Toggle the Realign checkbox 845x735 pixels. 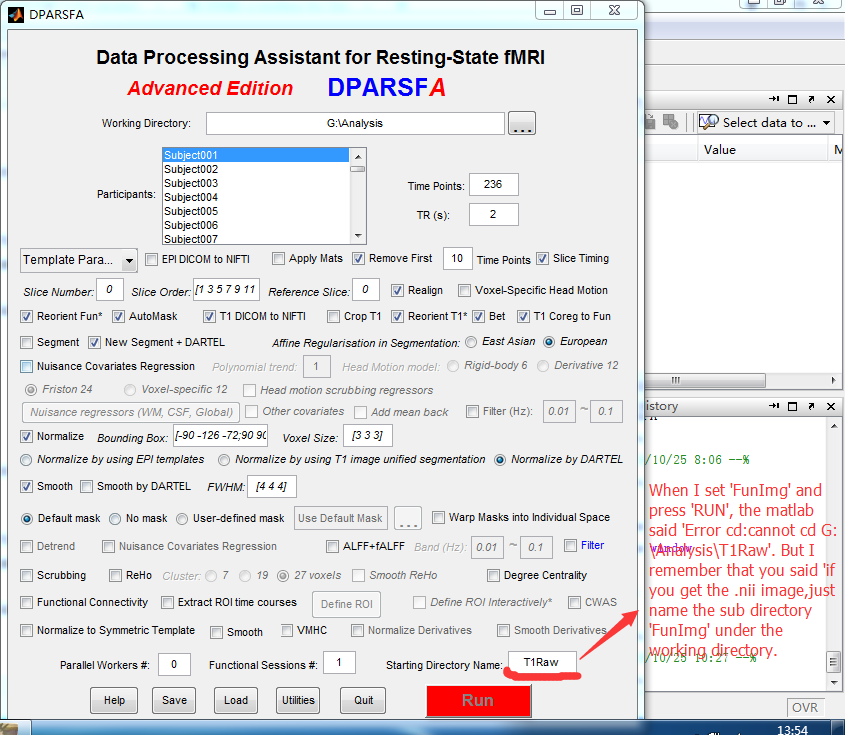point(398,290)
